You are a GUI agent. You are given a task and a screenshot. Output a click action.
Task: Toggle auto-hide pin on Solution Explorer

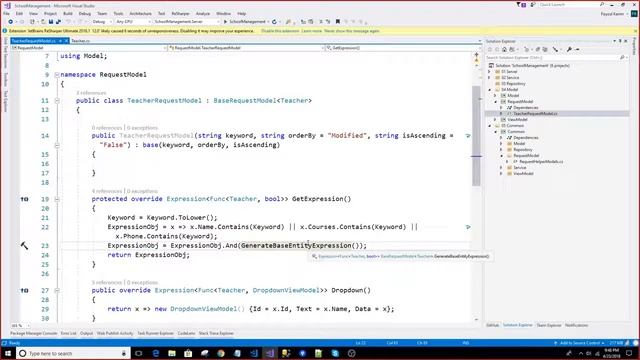[x=620, y=41]
